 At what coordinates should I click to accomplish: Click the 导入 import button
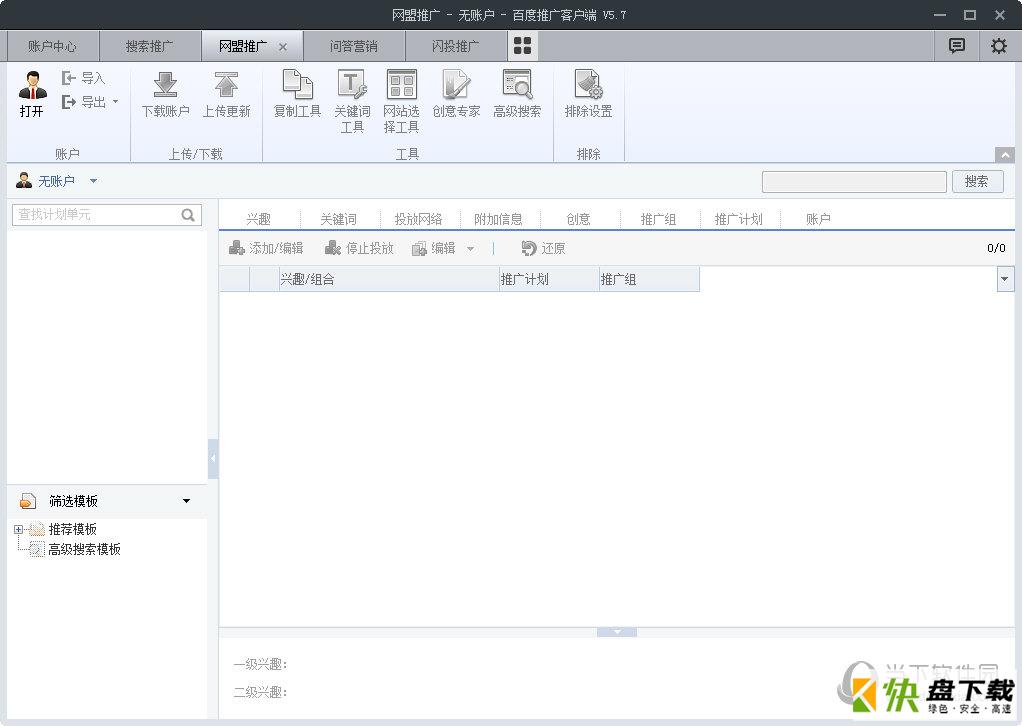(x=83, y=78)
